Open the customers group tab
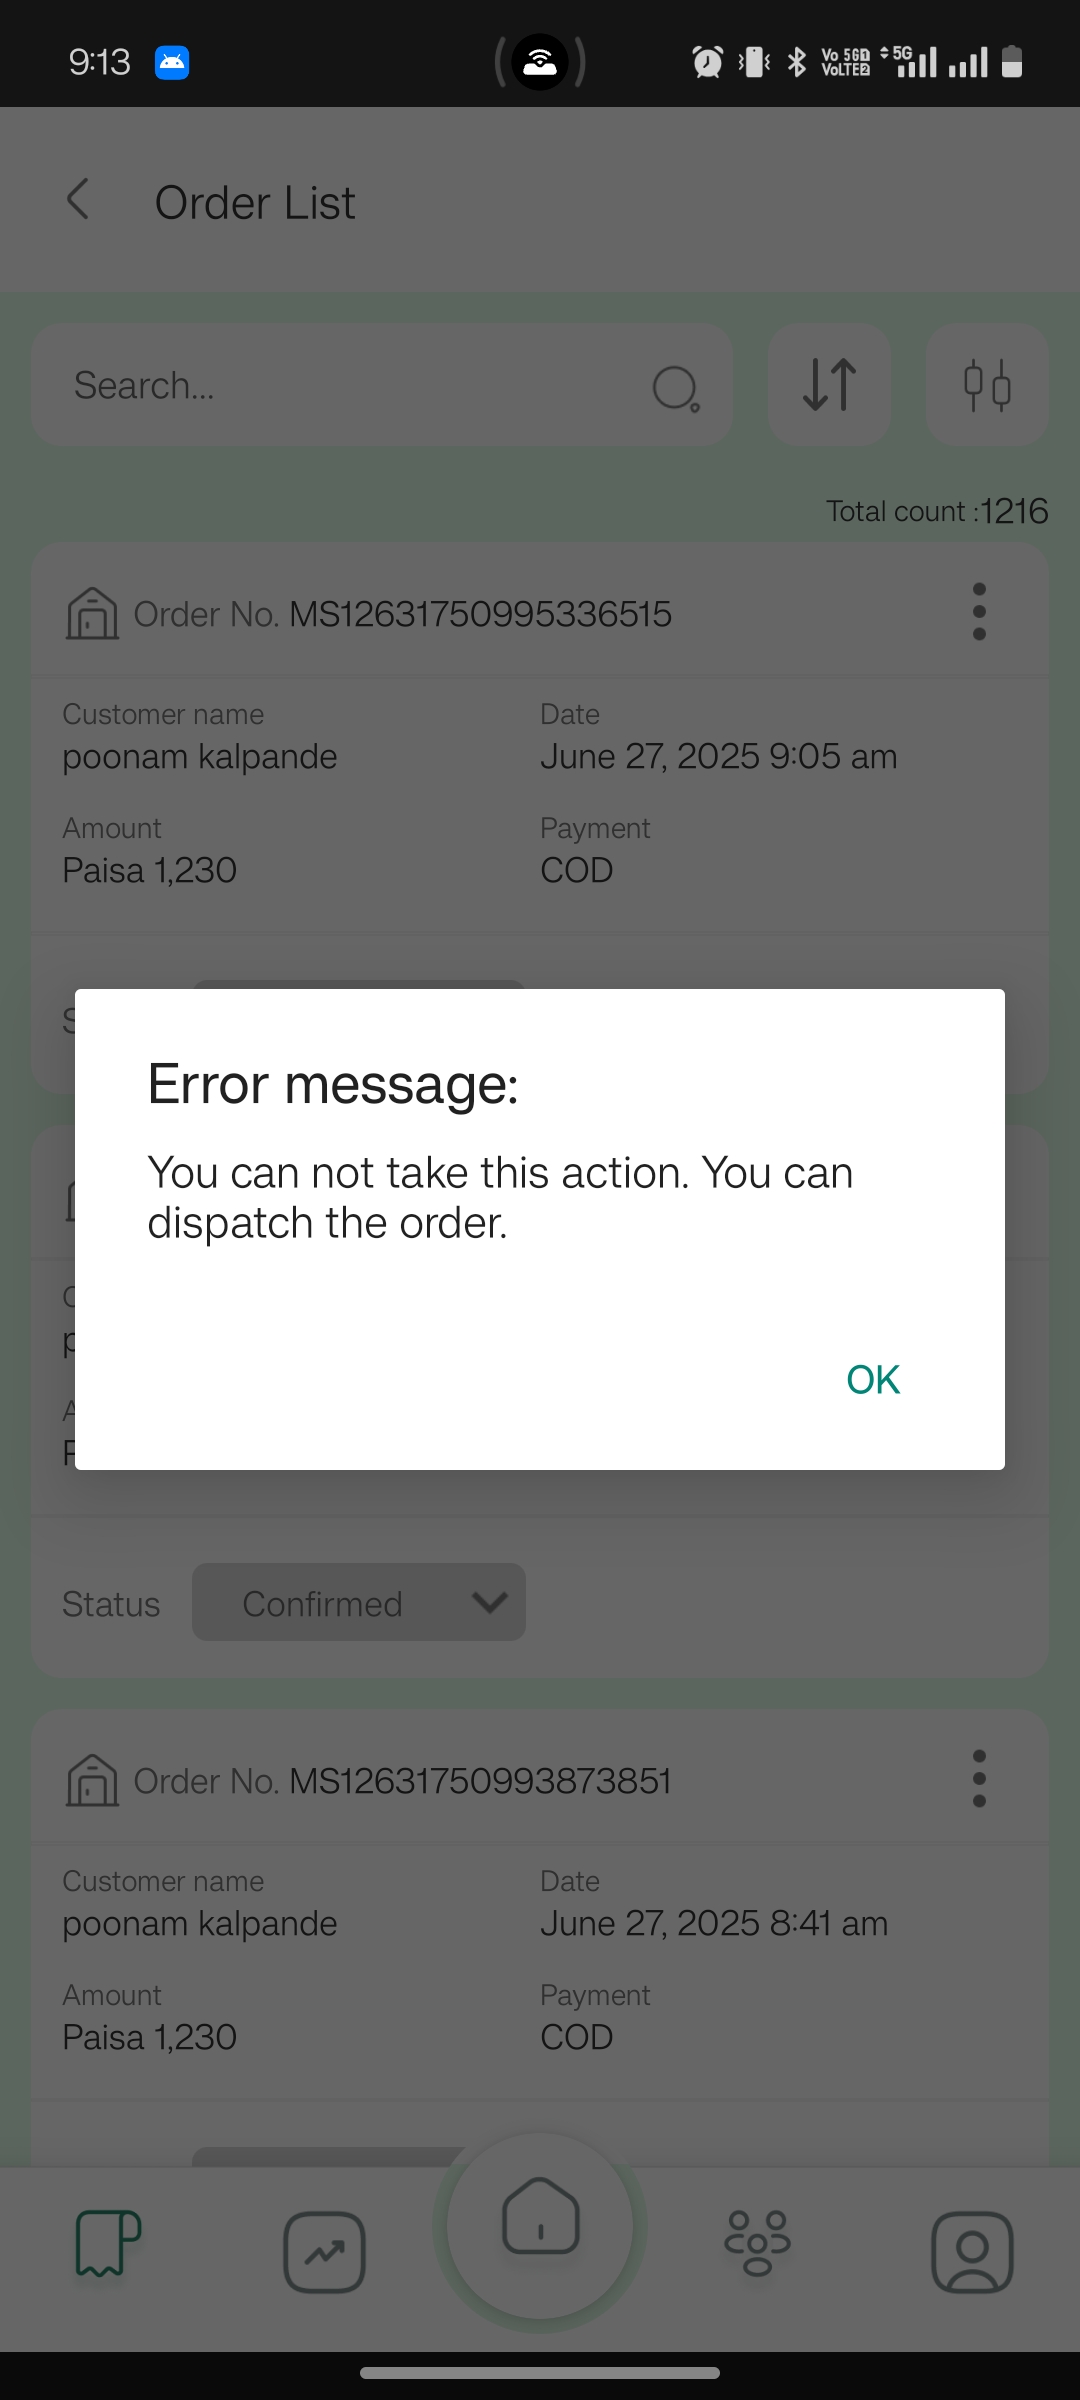1080x2400 pixels. pyautogui.click(x=757, y=2243)
